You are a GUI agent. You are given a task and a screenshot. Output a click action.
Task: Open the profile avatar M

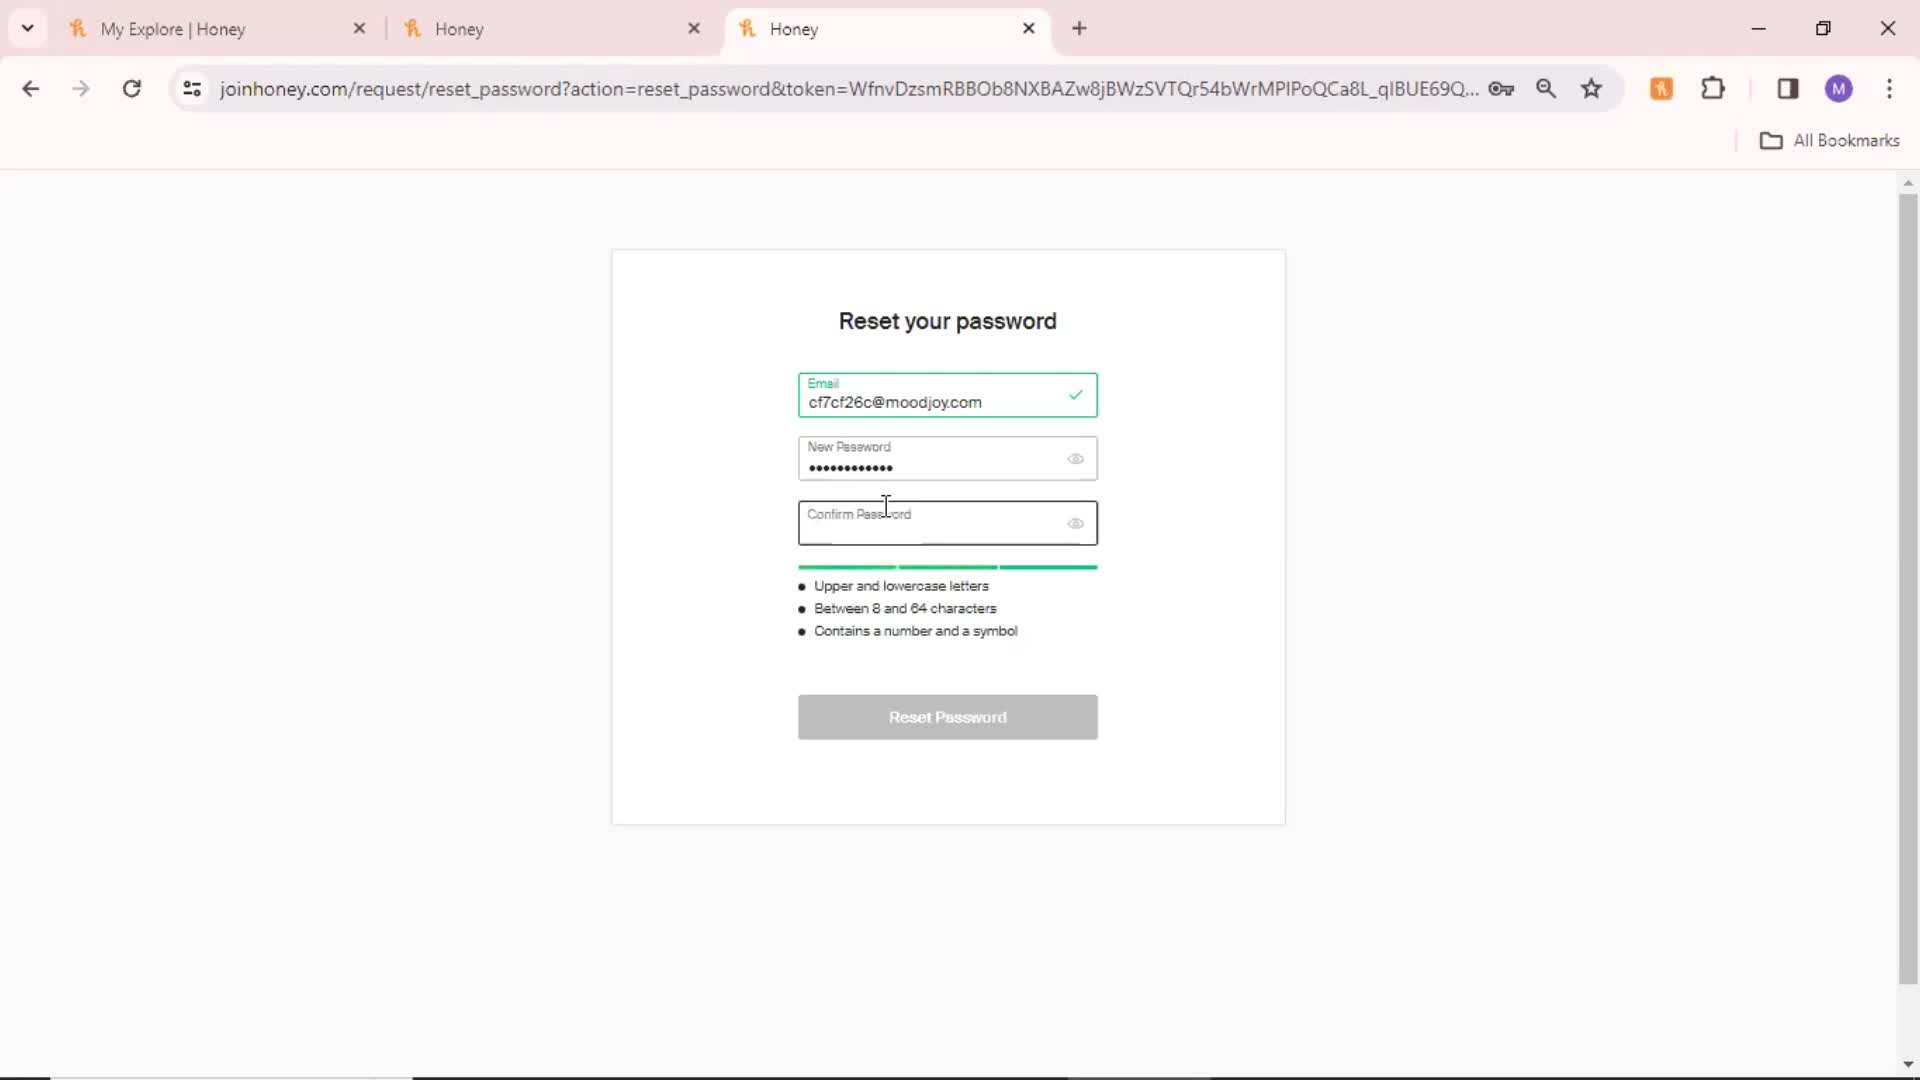click(x=1839, y=89)
